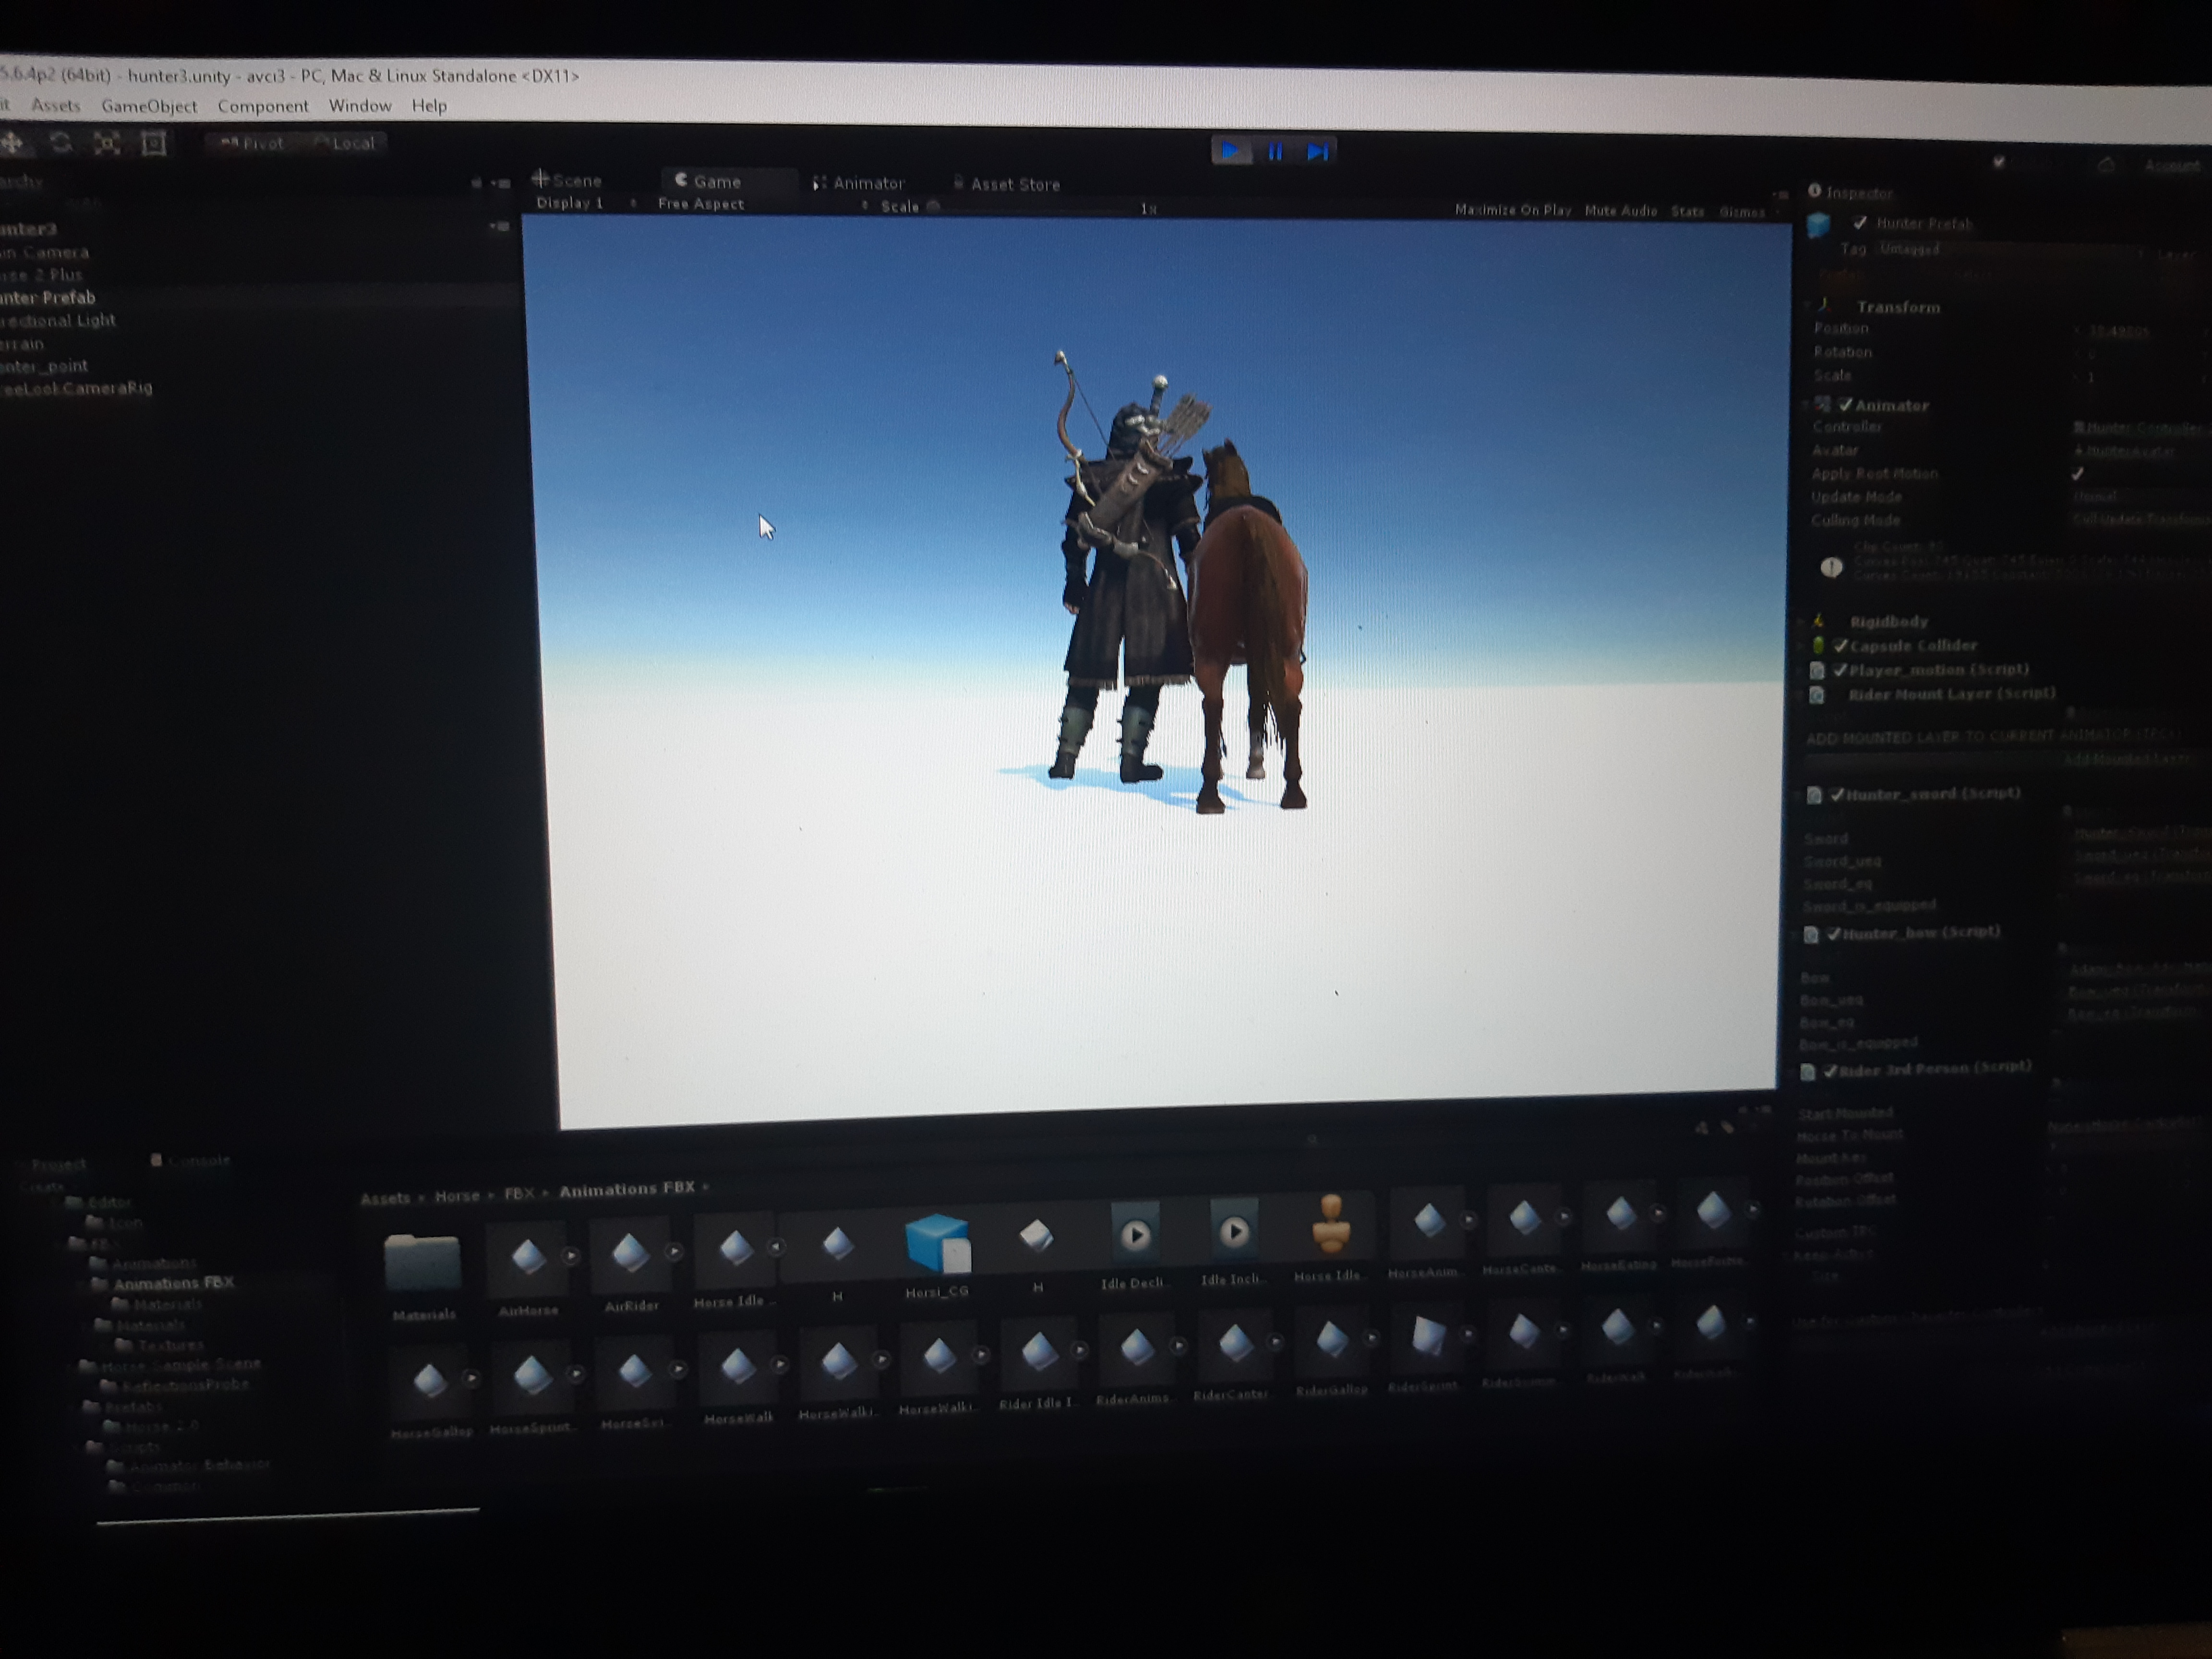
Task: Open the Window menu
Action: click(x=360, y=105)
